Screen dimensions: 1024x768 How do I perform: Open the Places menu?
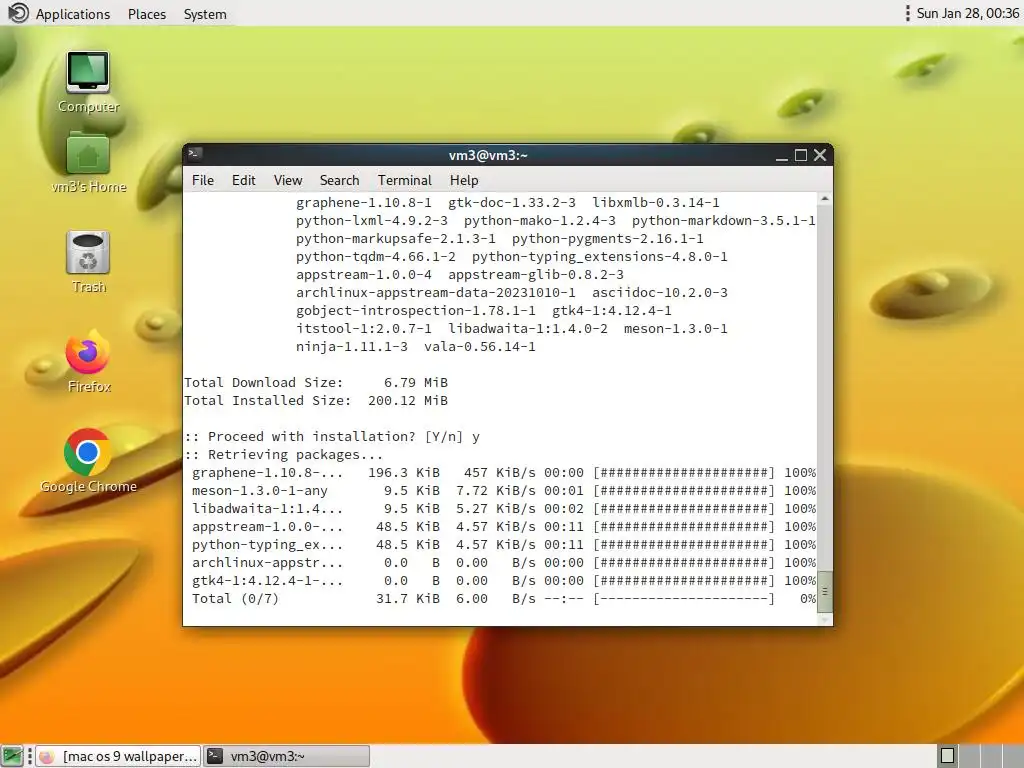tap(147, 14)
